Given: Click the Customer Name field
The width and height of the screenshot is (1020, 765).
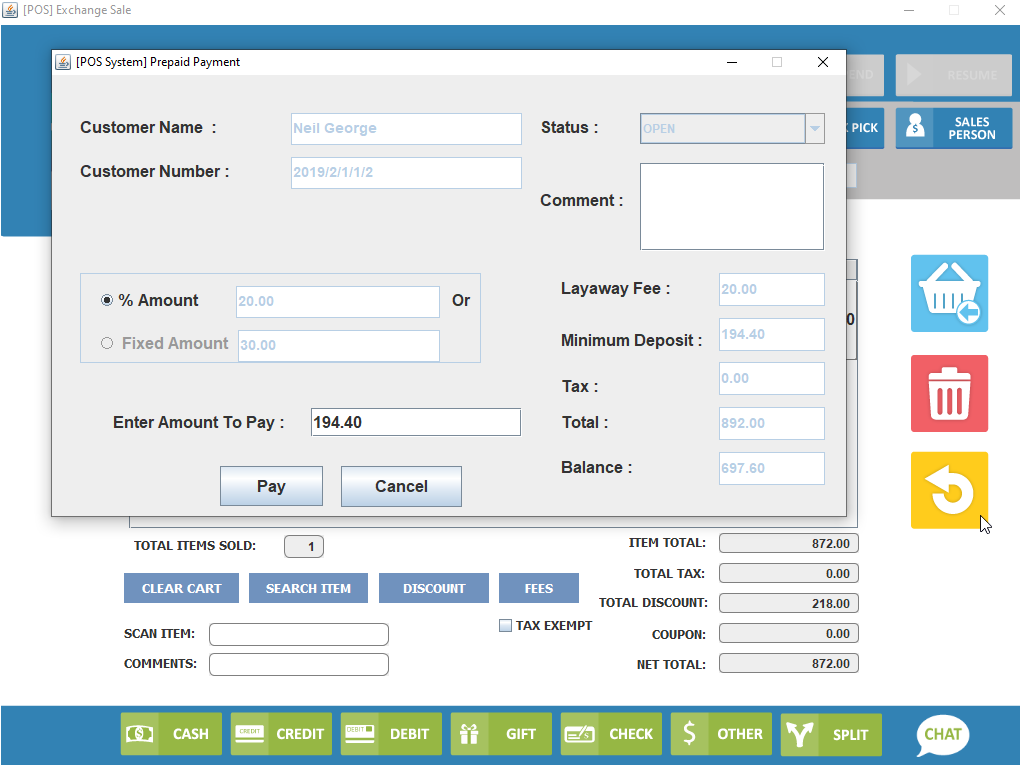Looking at the screenshot, I should (x=406, y=129).
